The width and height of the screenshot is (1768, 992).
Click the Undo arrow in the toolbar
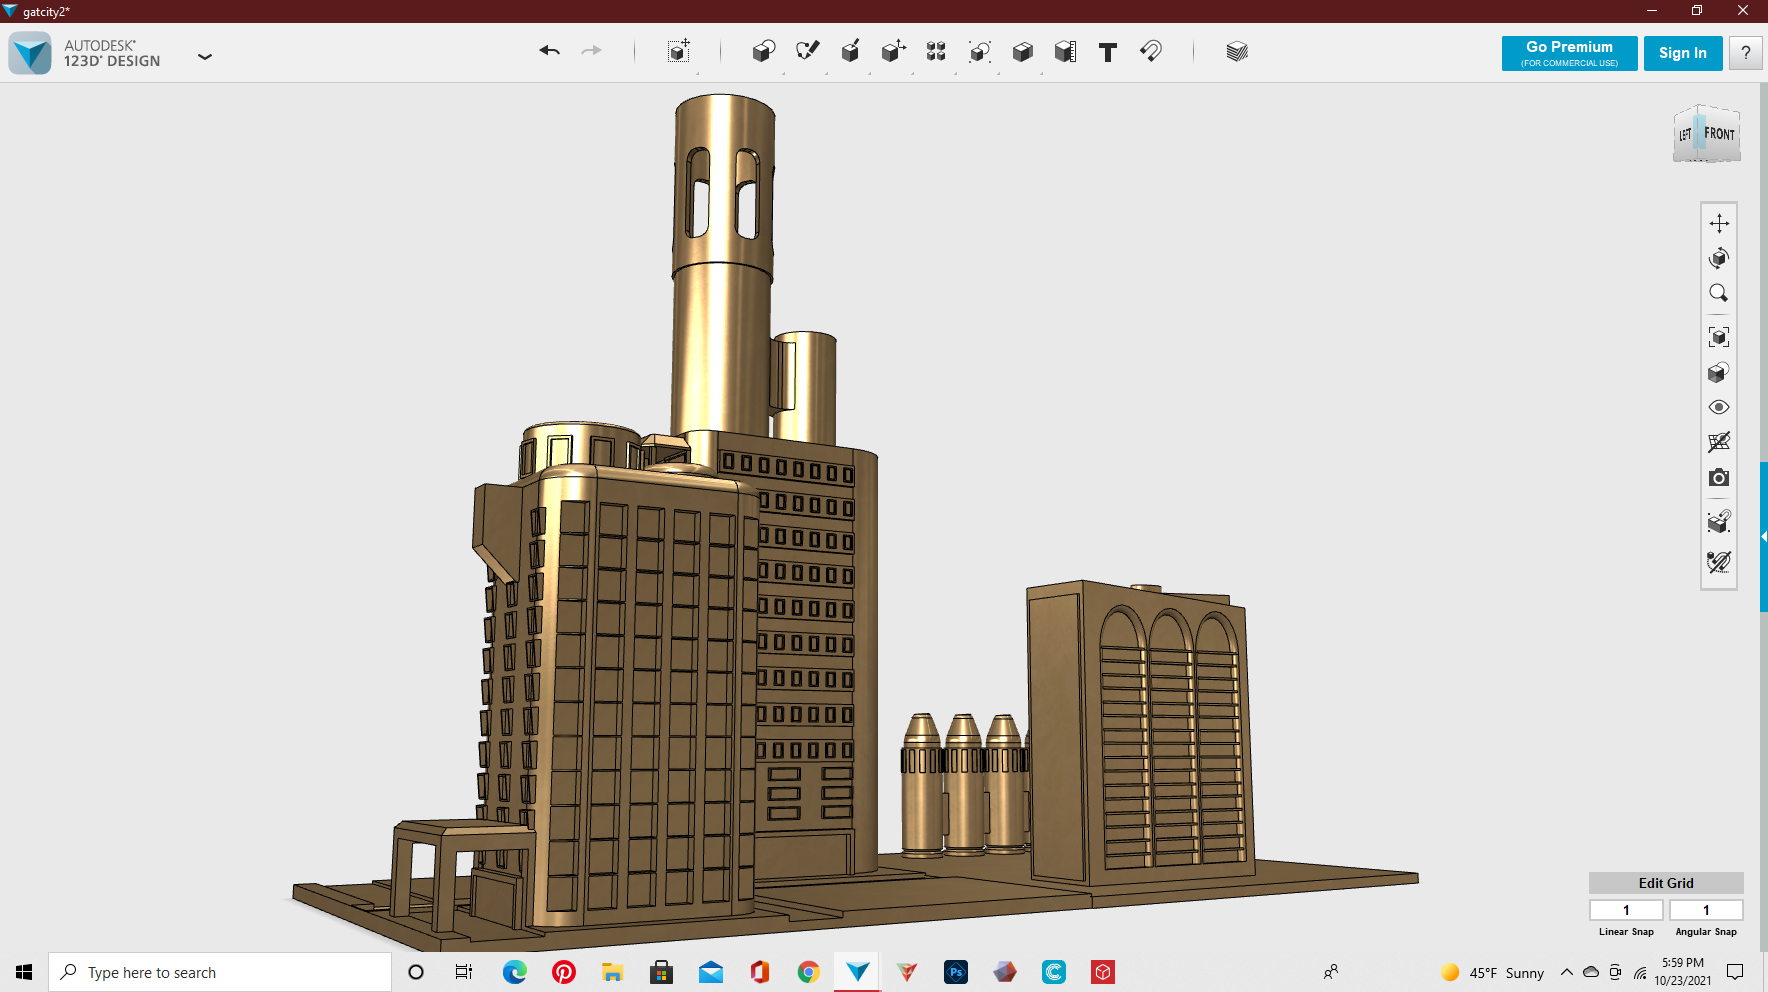click(x=549, y=51)
